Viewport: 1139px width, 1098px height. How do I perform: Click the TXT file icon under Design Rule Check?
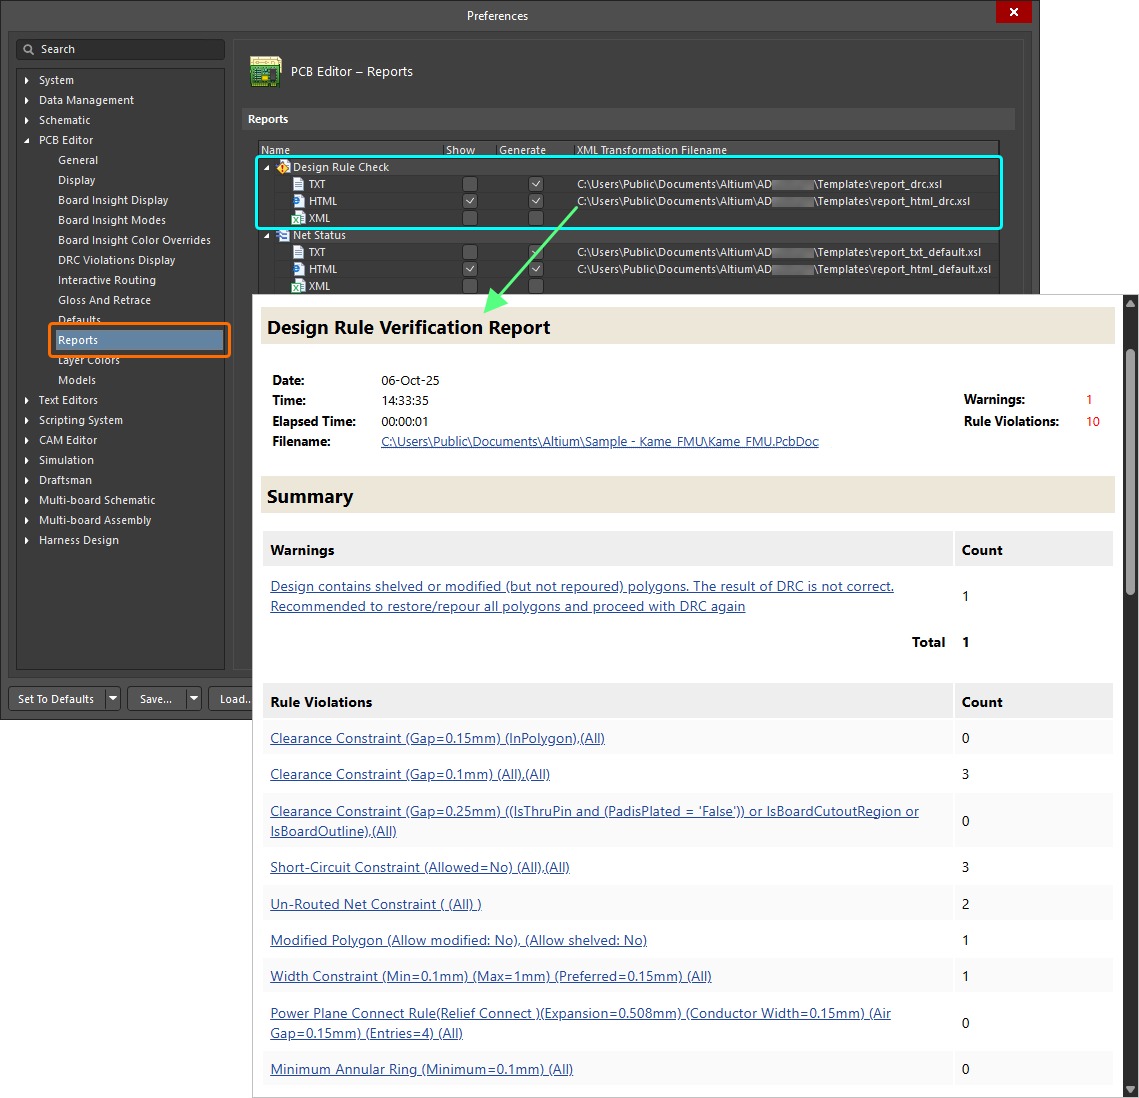tap(299, 184)
